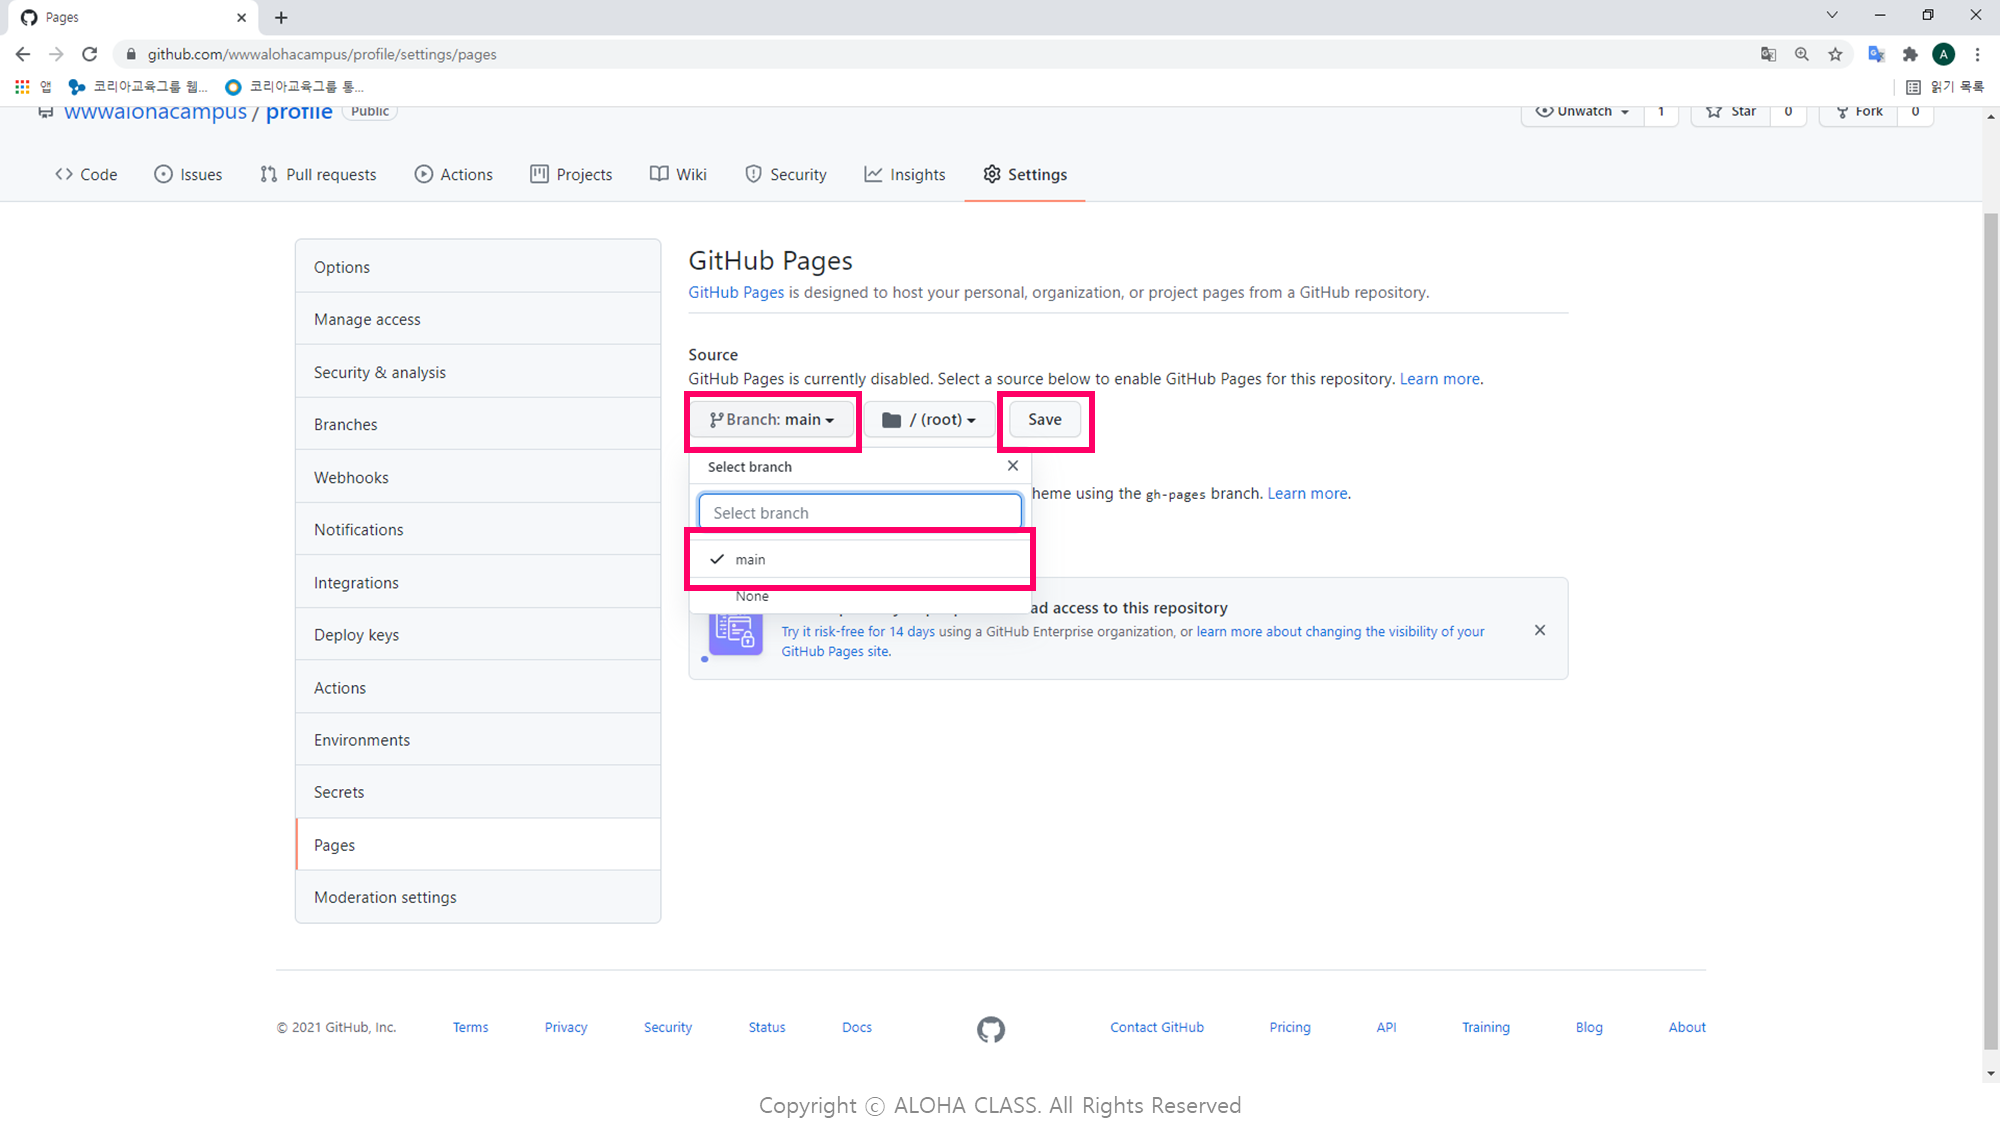The height and width of the screenshot is (1130, 2000).
Task: Open the Pull requests tab
Action: click(x=318, y=174)
